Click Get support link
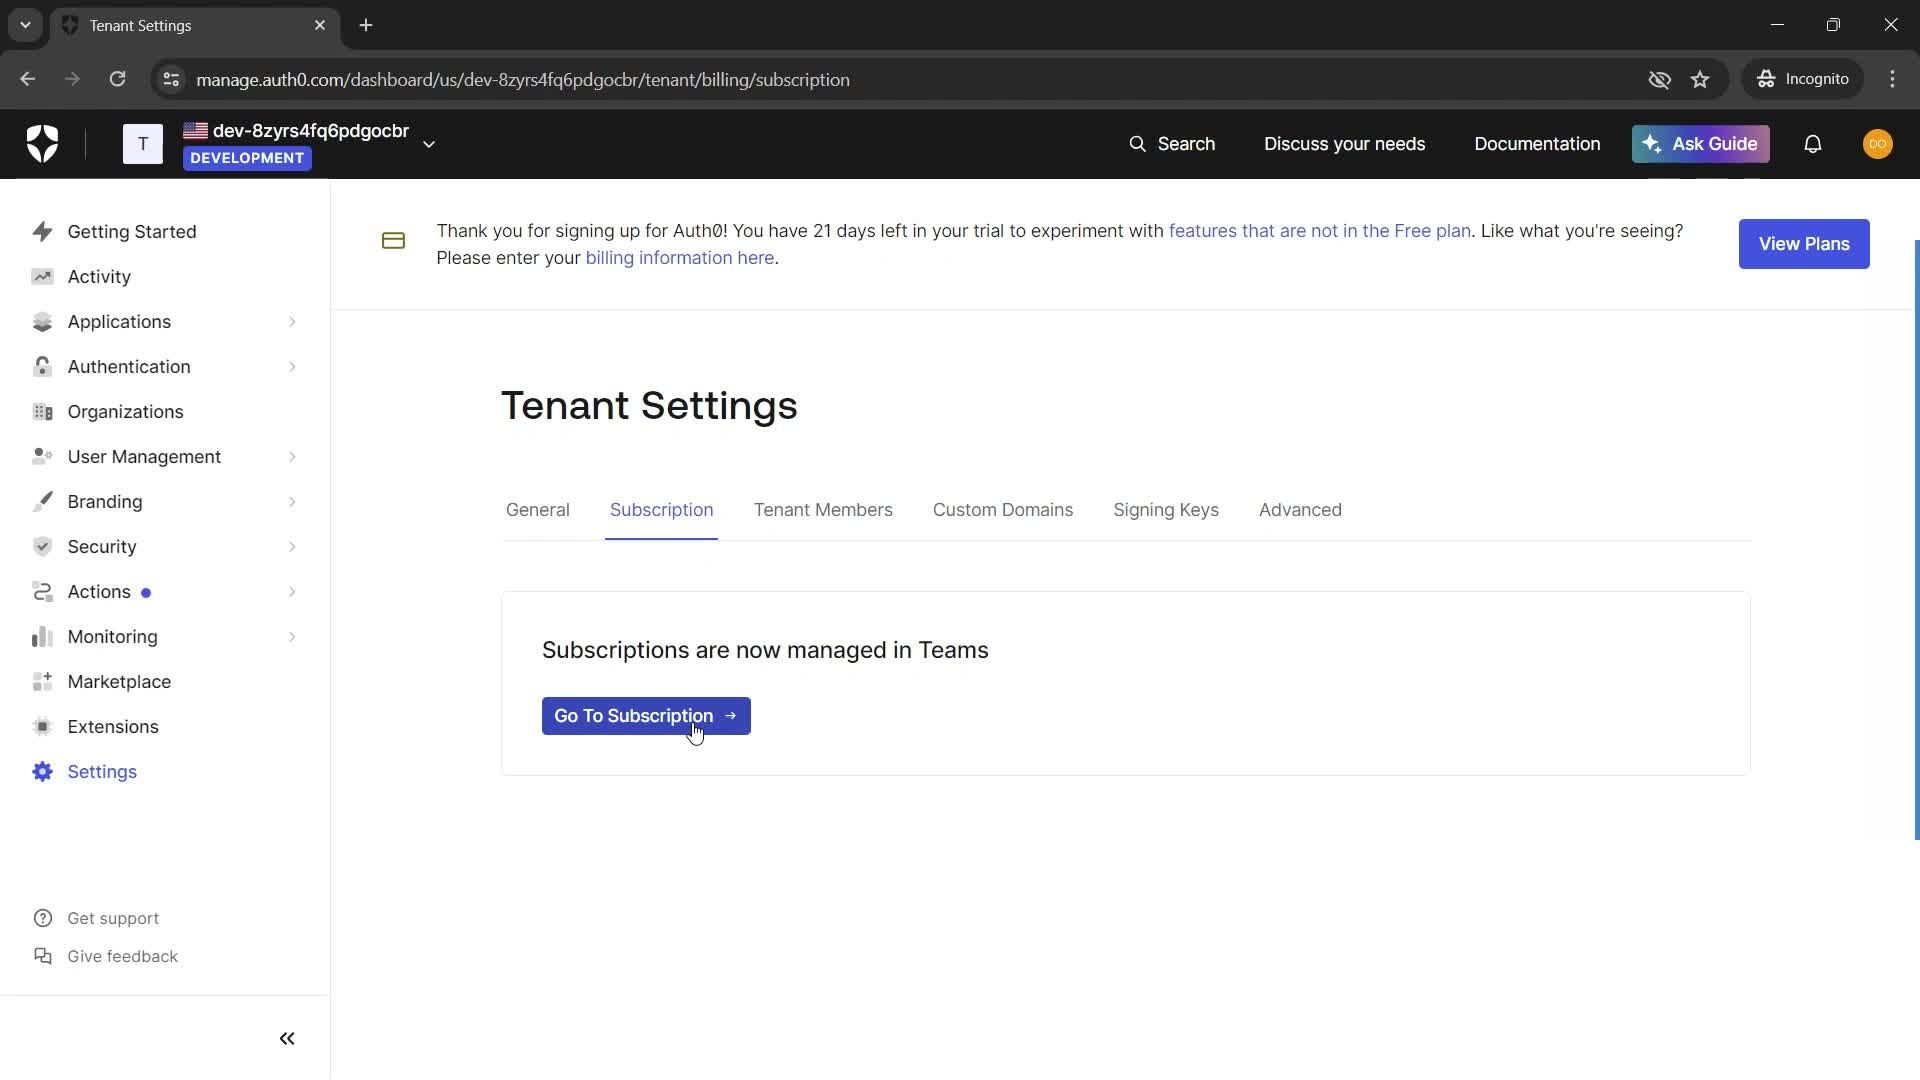This screenshot has width=1920, height=1080. [x=97, y=919]
